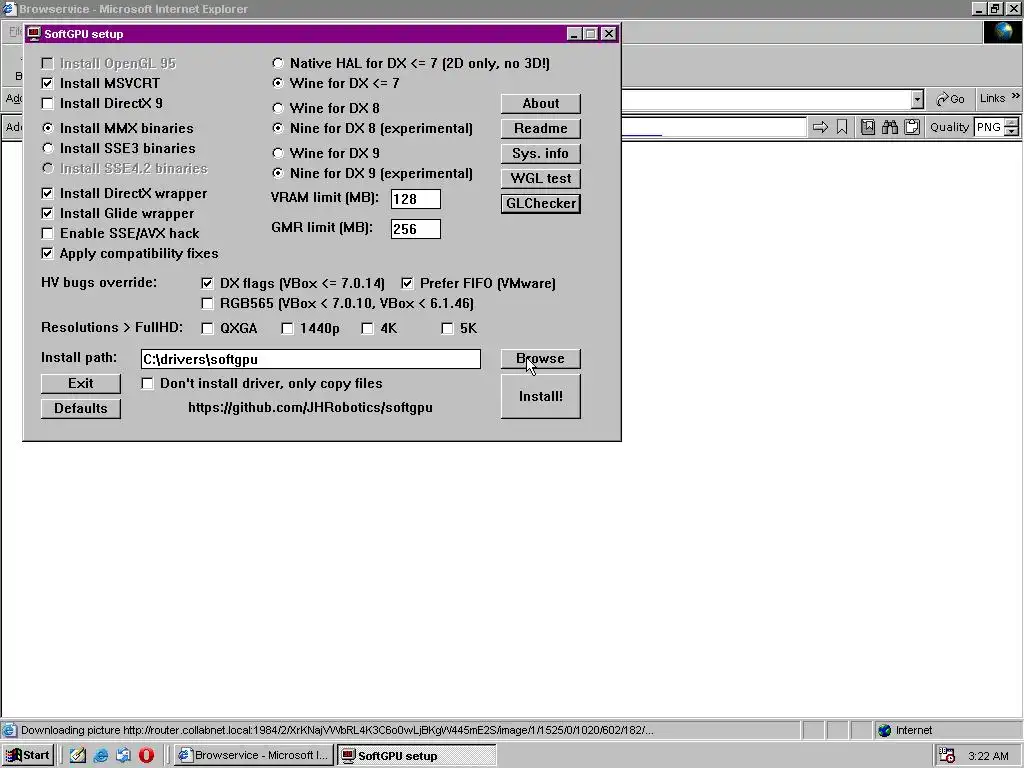The height and width of the screenshot is (768, 1024).
Task: Click the Go button in Internet Explorer
Action: 950,99
